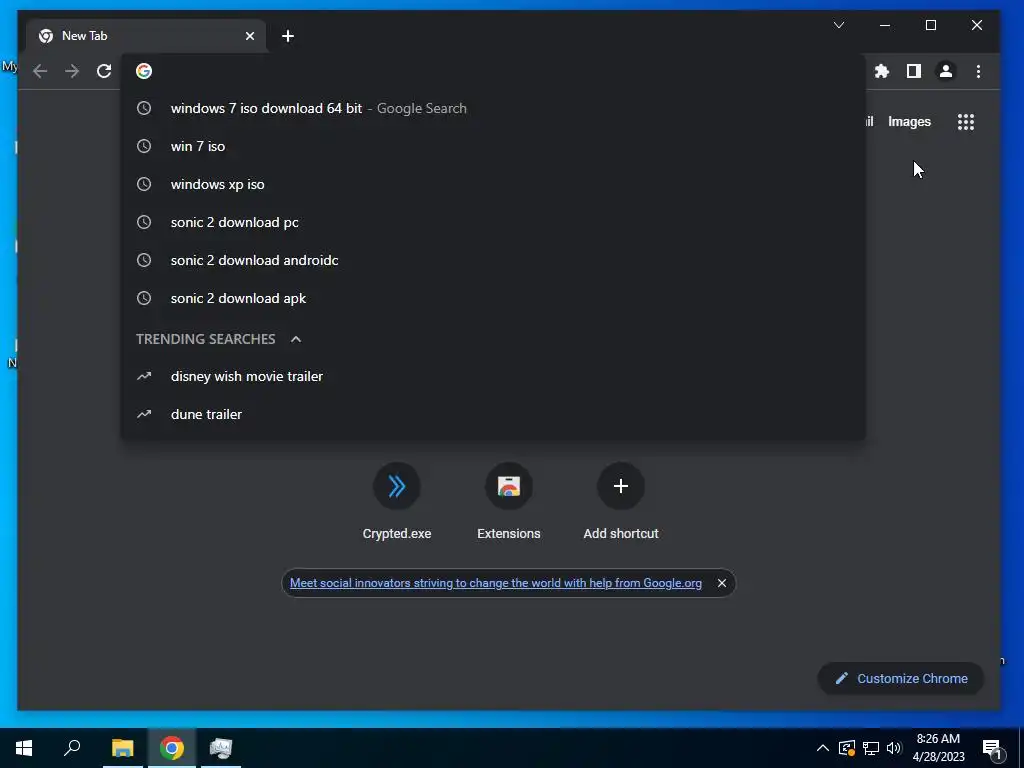
Task: Click the Add shortcut button
Action: [620, 502]
